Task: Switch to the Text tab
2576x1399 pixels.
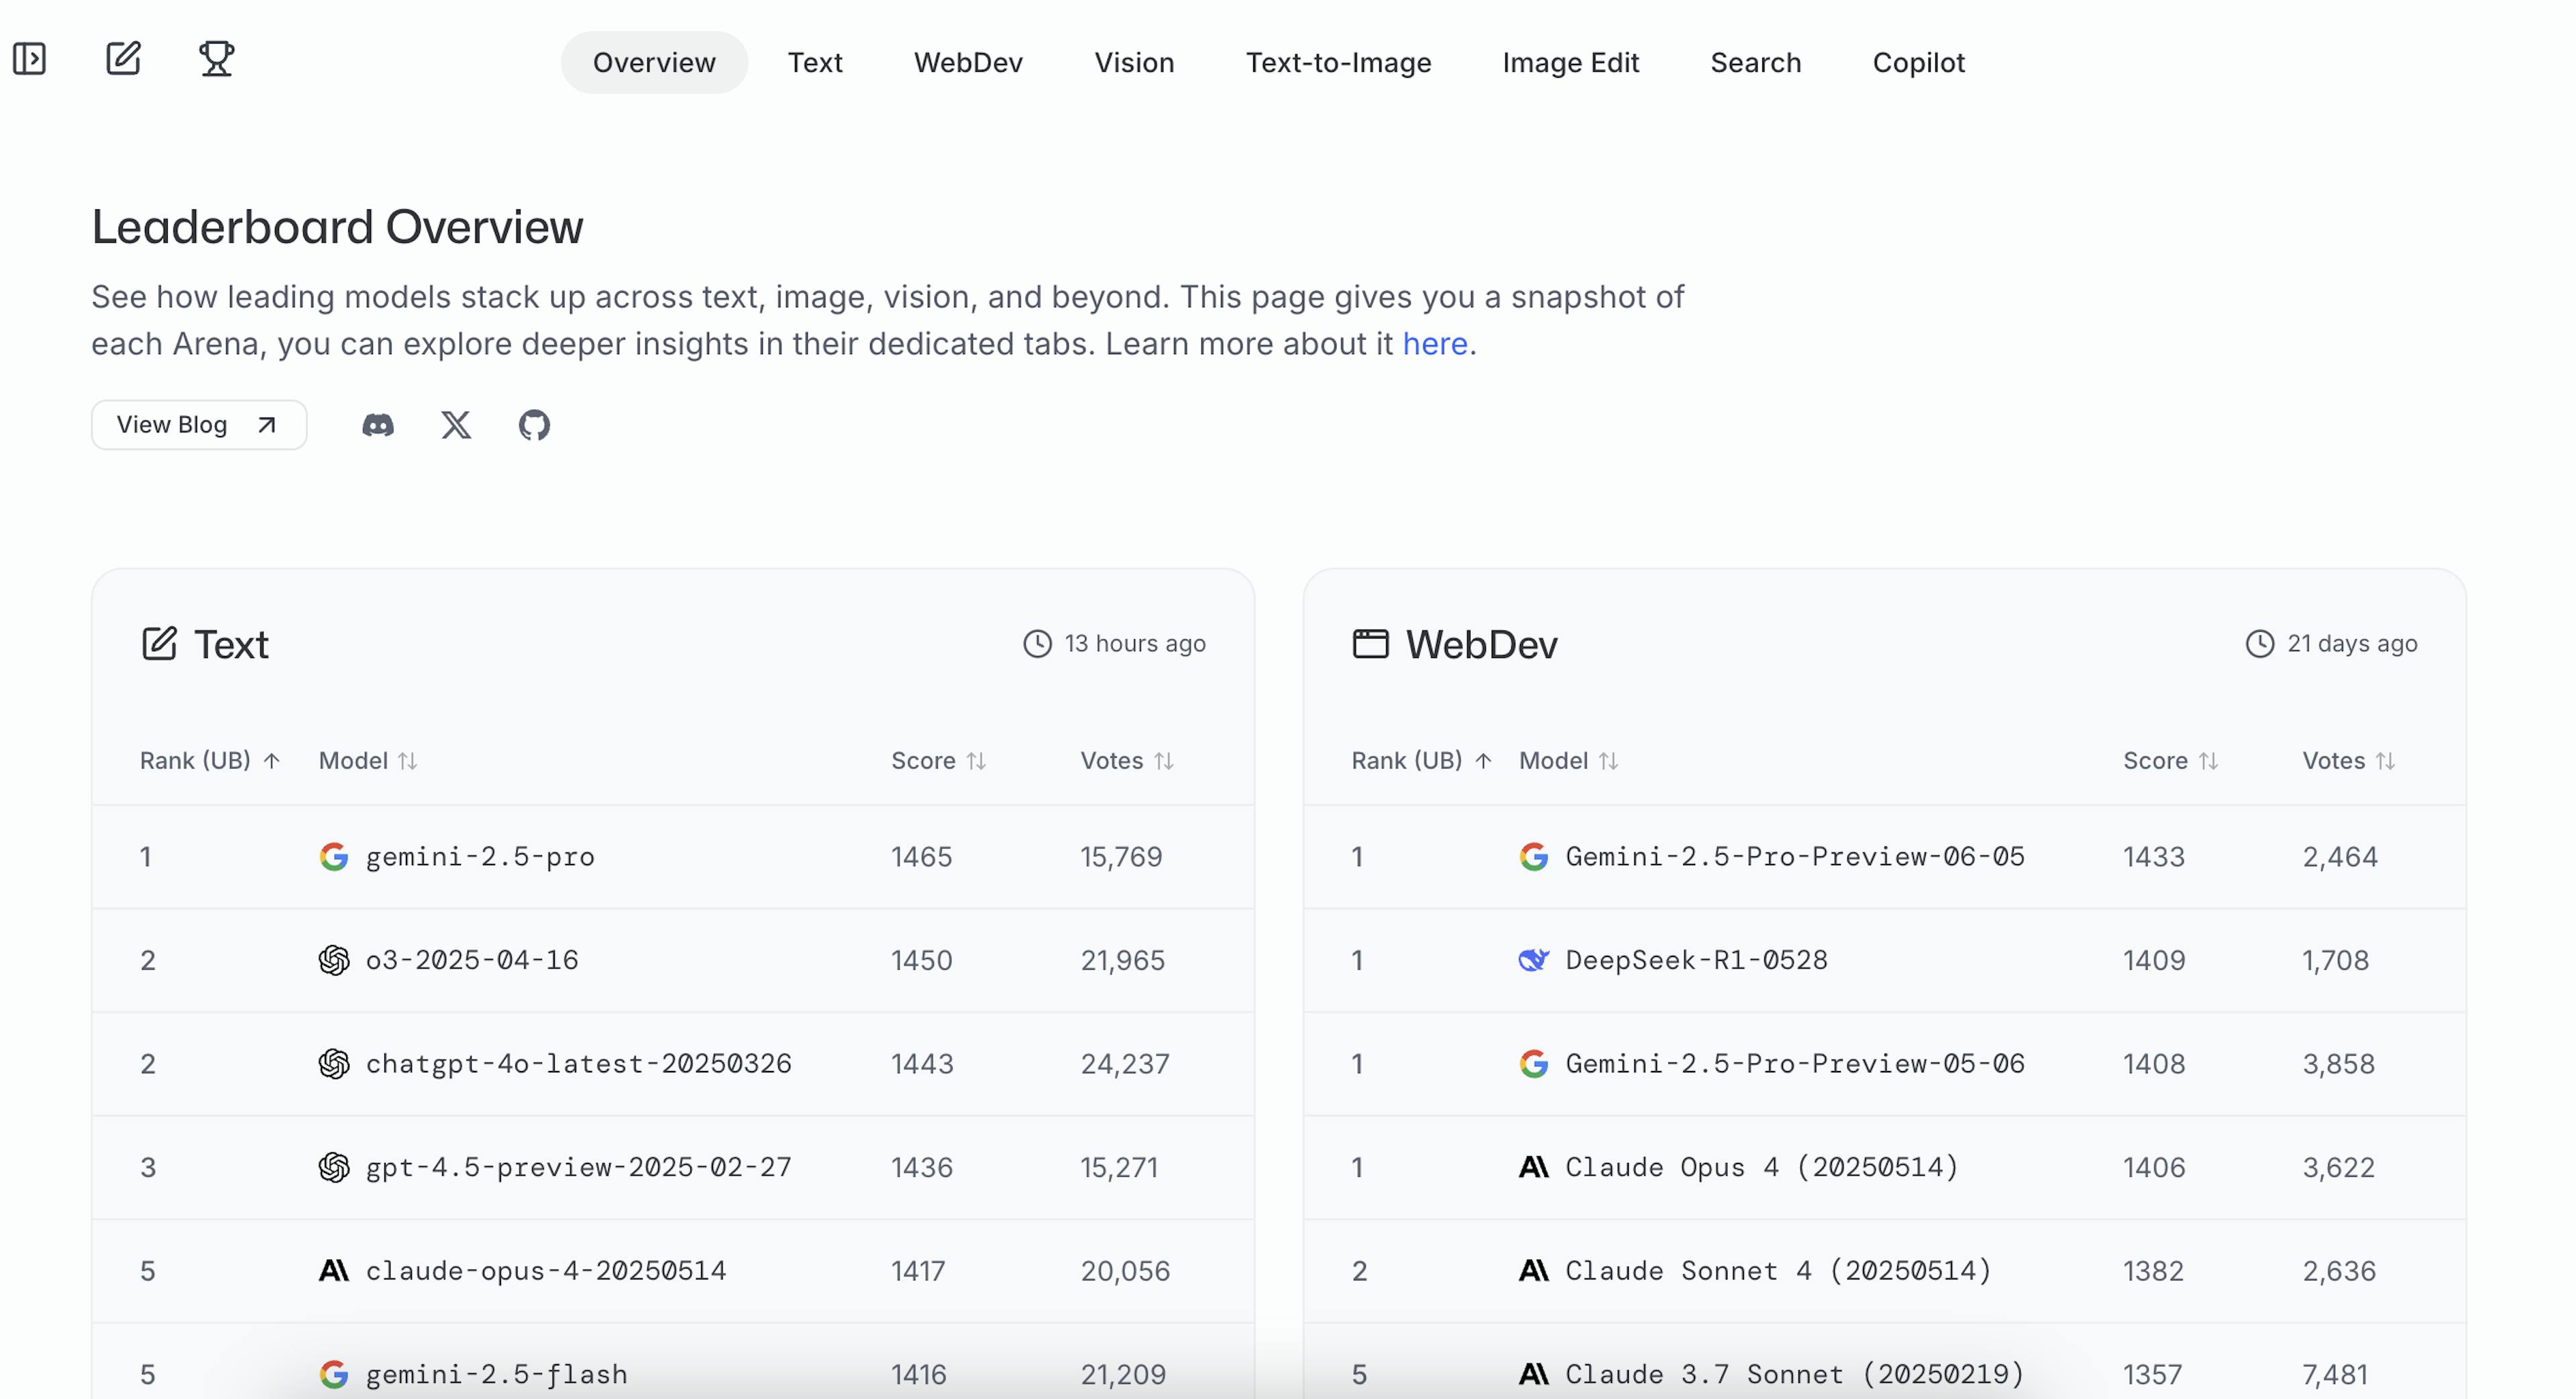Action: pos(815,63)
